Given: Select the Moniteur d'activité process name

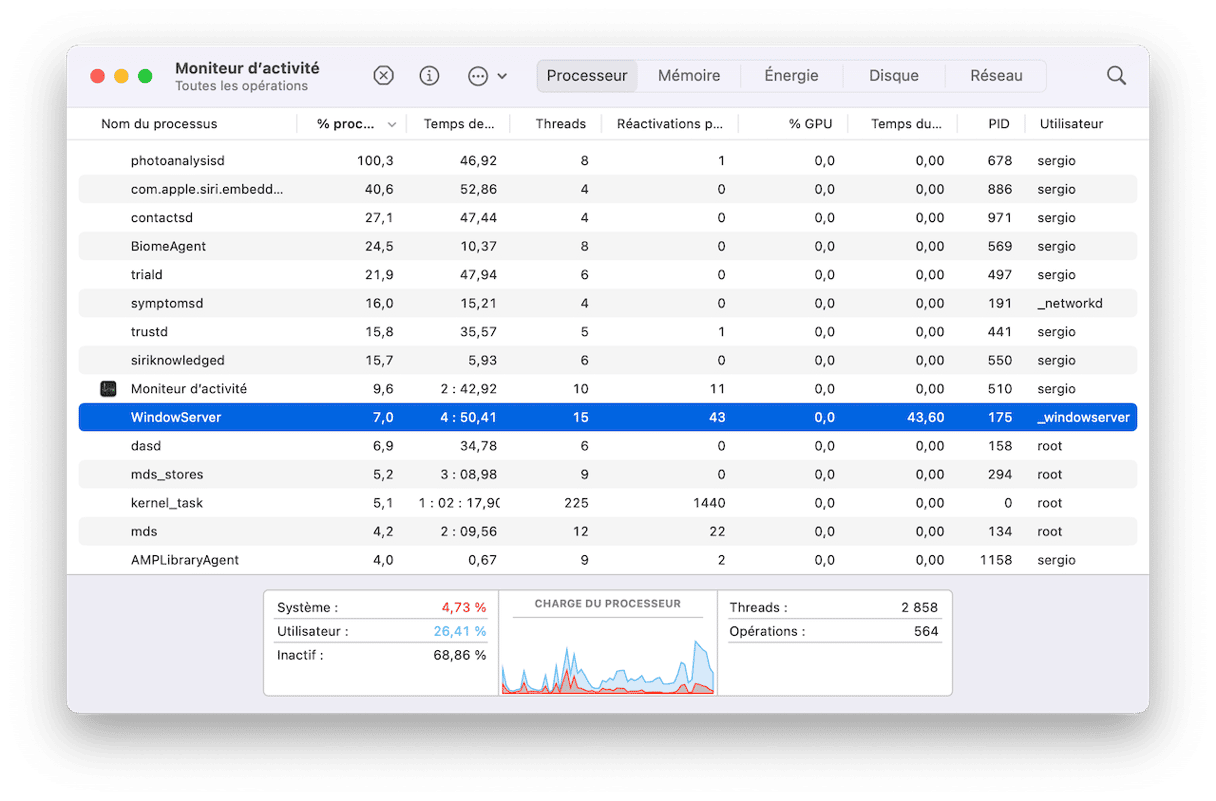Looking at the screenshot, I should pyautogui.click(x=189, y=389).
